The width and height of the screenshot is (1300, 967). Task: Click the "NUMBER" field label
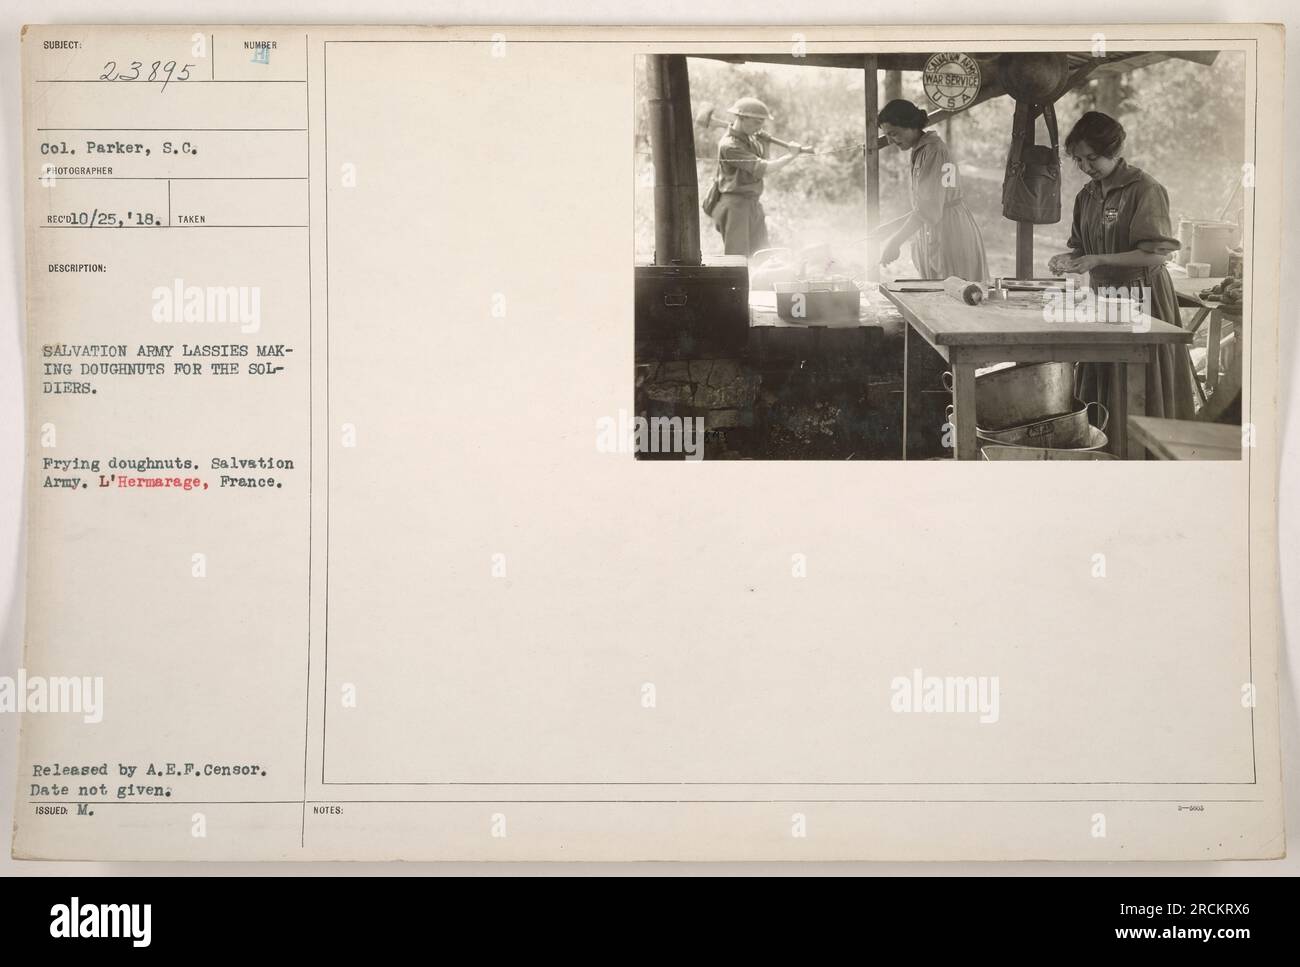[x=259, y=45]
